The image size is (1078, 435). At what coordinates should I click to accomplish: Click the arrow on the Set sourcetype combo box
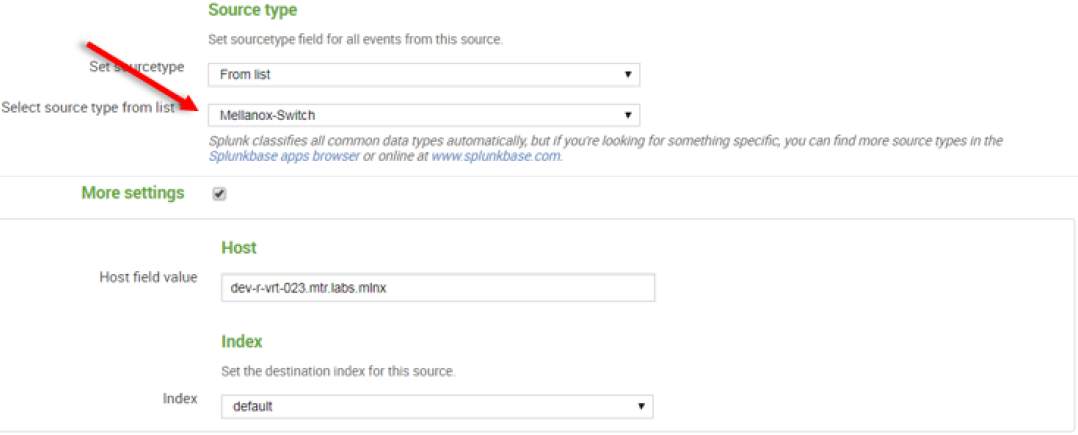627,75
